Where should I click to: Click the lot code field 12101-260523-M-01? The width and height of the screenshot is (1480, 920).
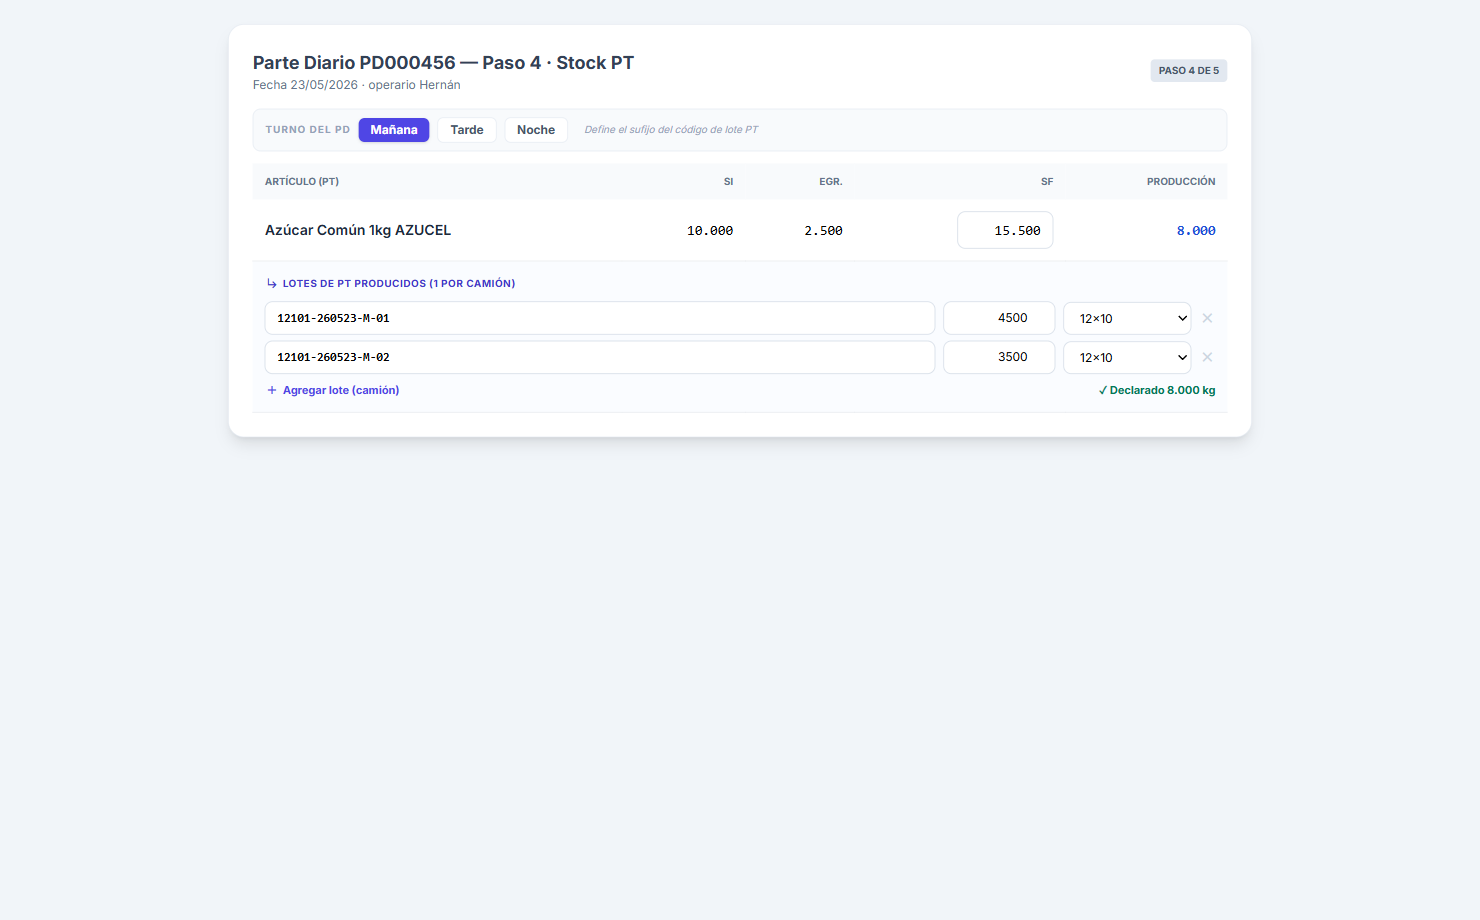tap(600, 318)
